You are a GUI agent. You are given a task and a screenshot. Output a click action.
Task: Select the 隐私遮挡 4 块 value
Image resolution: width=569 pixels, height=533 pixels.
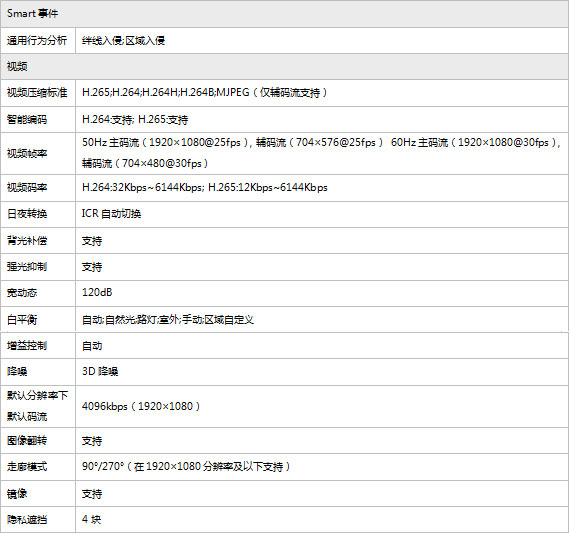pos(91,520)
